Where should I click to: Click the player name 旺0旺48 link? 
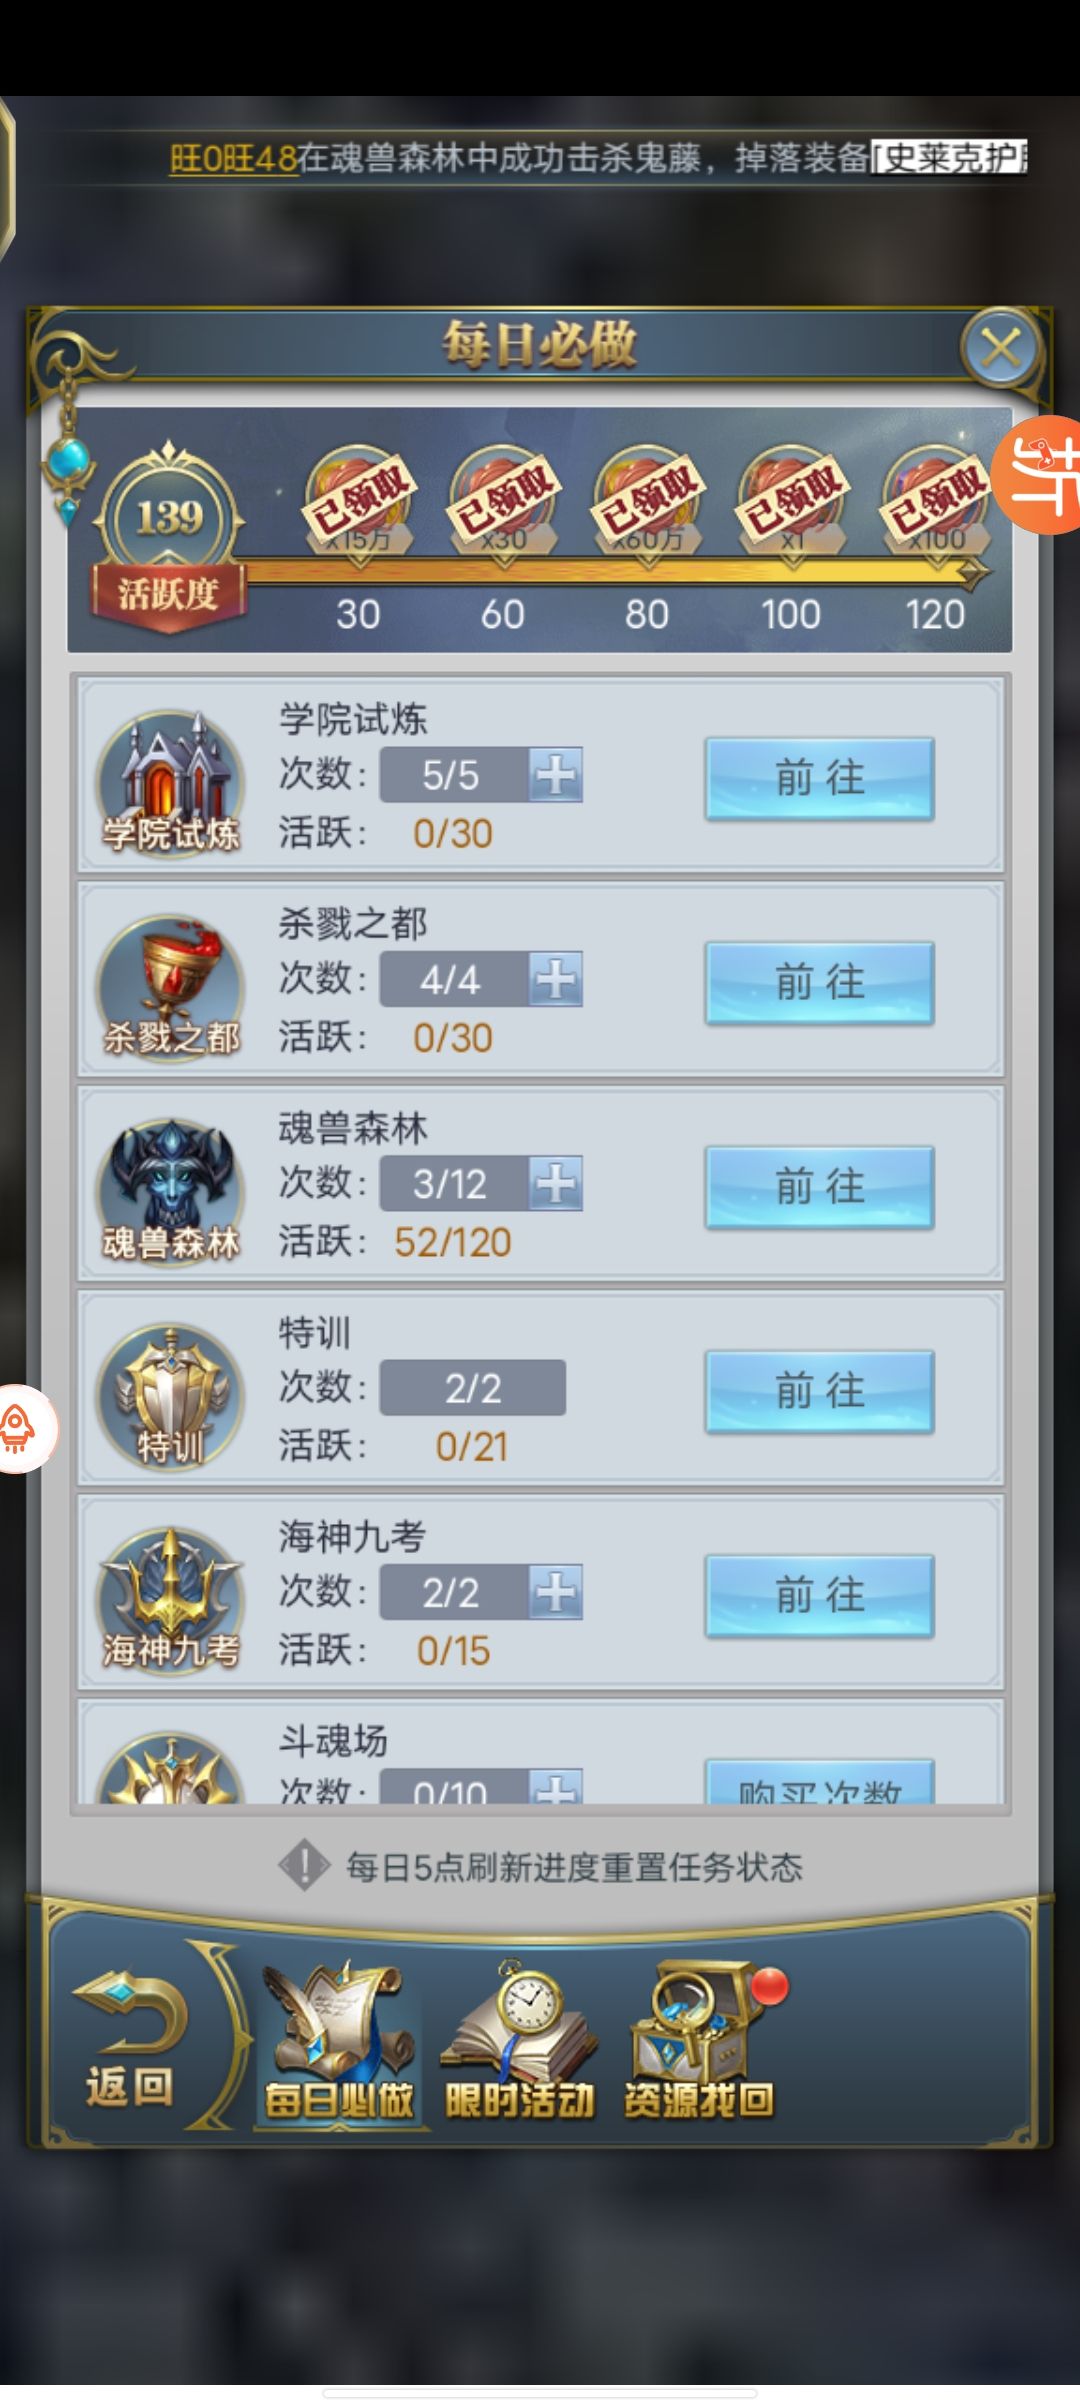click(x=233, y=159)
